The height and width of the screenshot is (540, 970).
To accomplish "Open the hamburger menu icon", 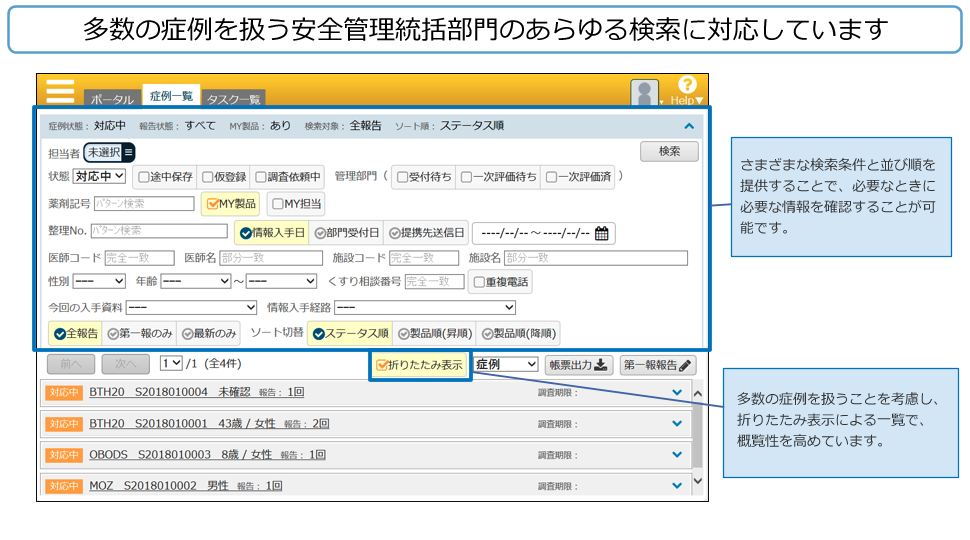I will coord(60,90).
